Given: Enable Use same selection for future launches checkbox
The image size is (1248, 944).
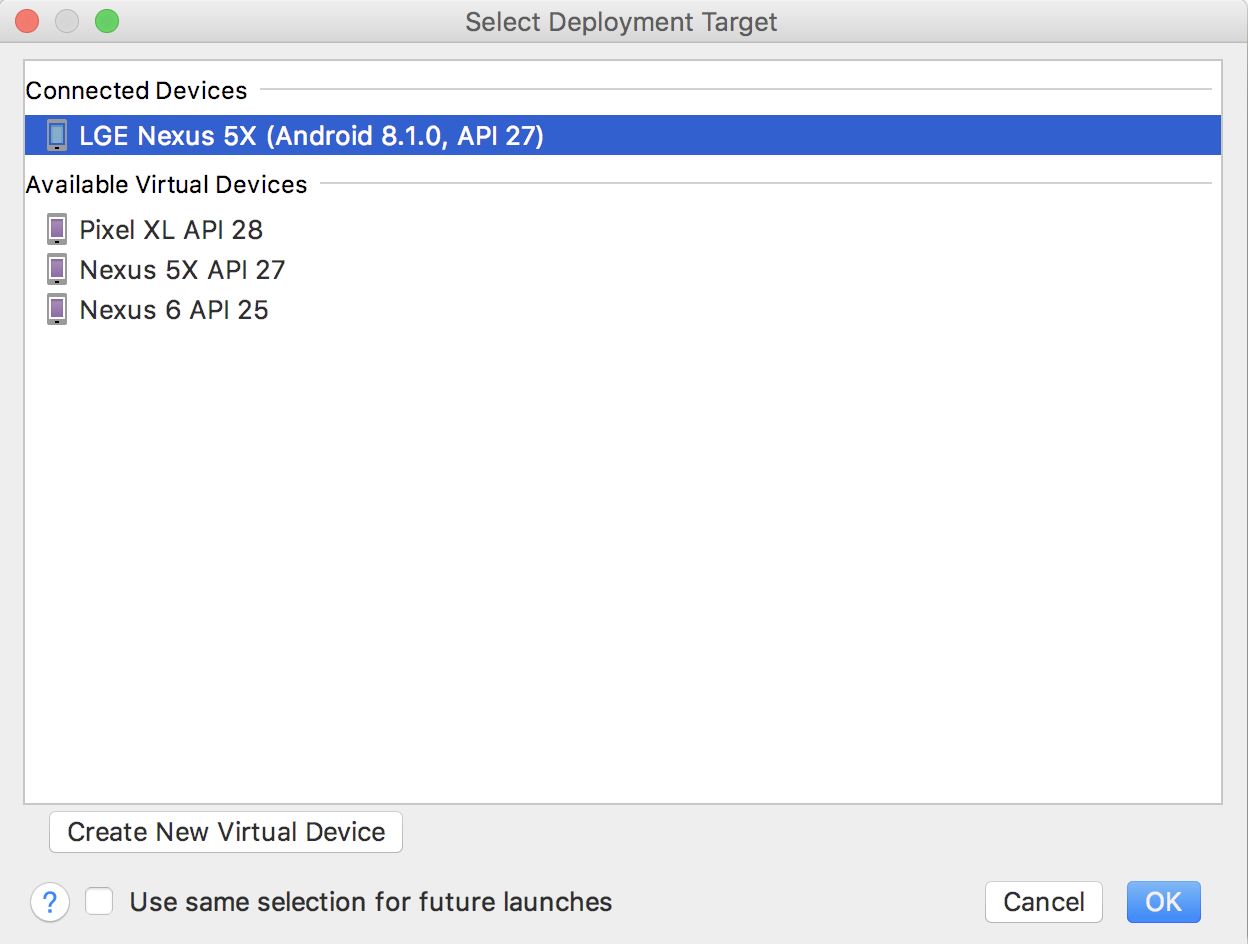Looking at the screenshot, I should (x=99, y=901).
